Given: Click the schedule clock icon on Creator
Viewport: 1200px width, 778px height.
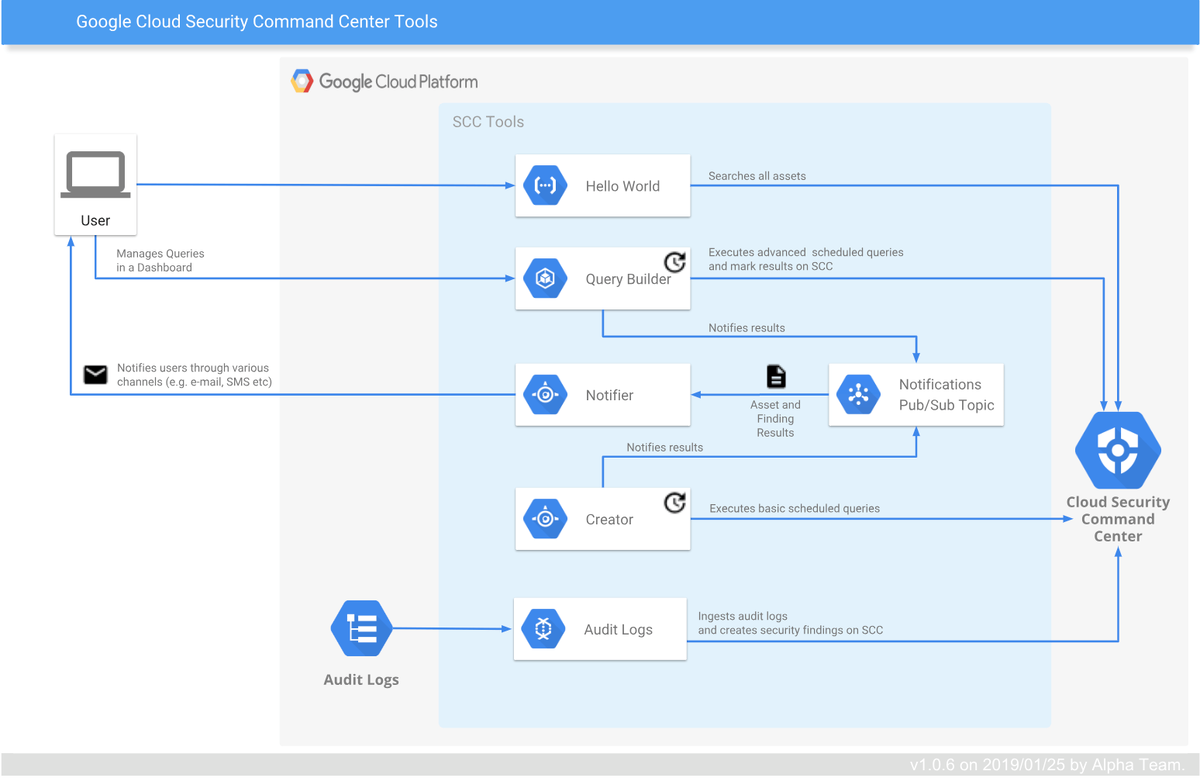Looking at the screenshot, I should coord(675,502).
